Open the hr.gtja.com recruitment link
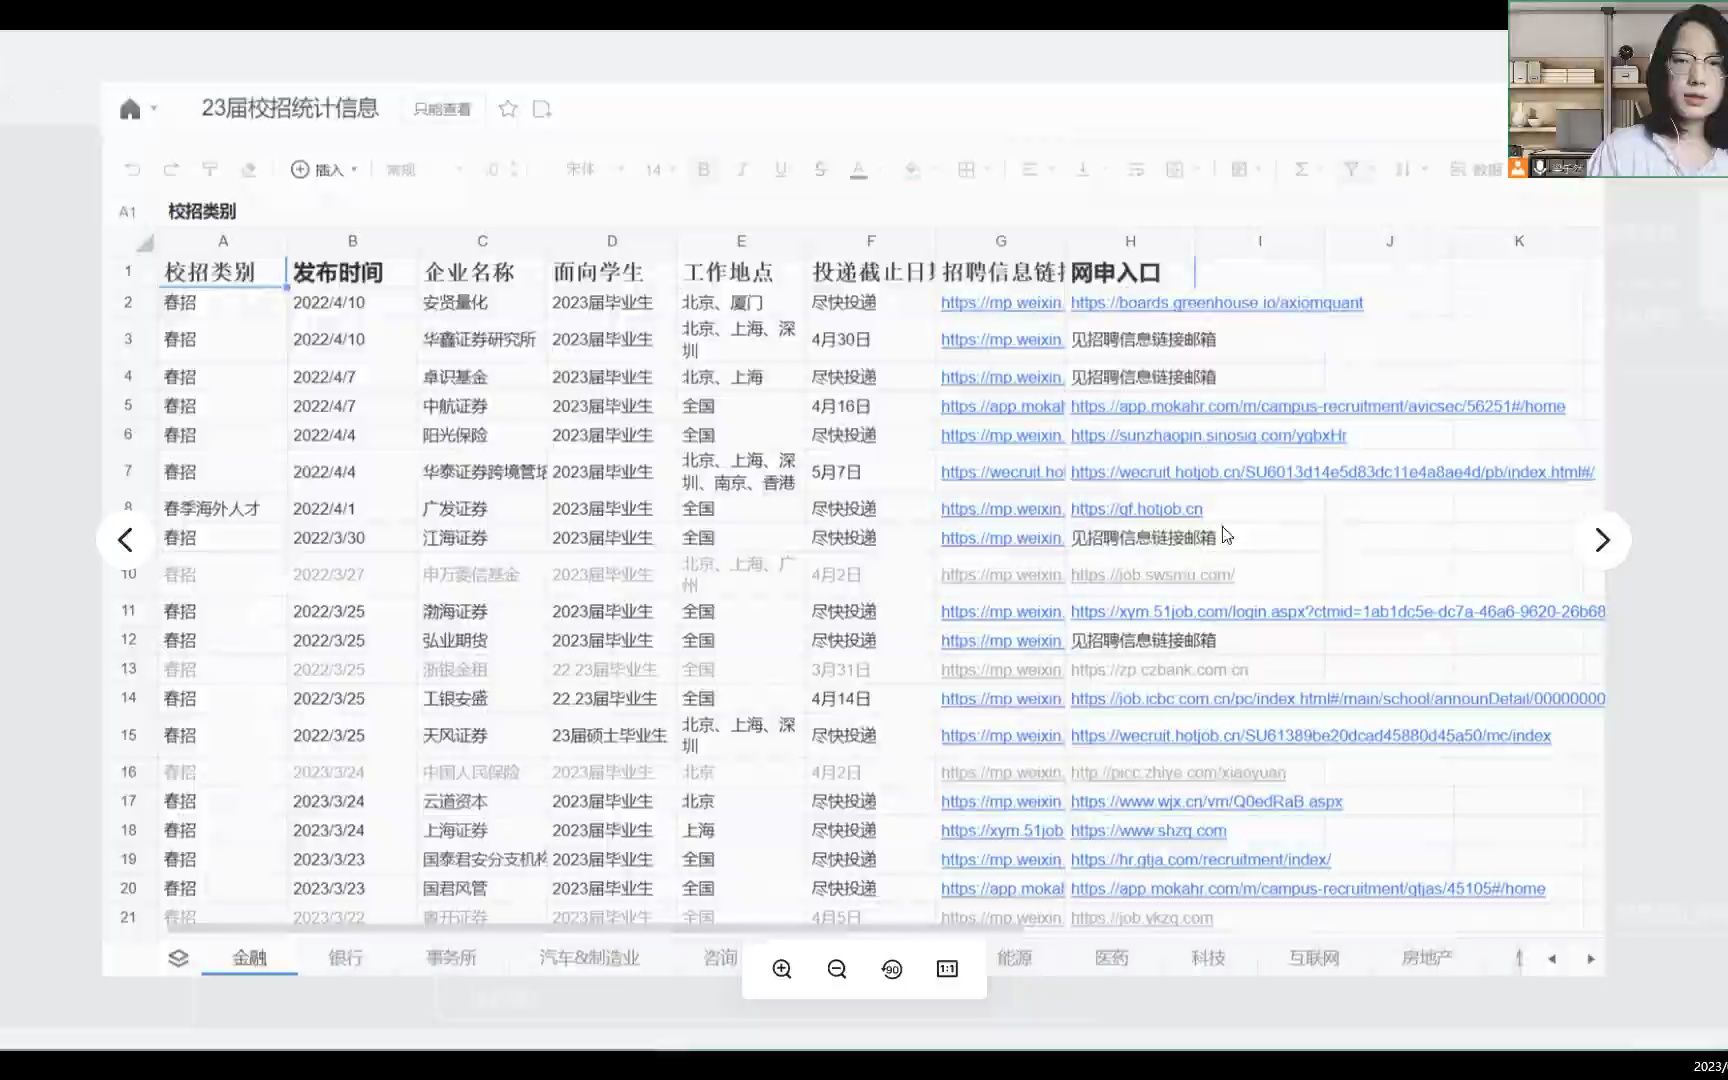The image size is (1728, 1080). (x=1201, y=860)
